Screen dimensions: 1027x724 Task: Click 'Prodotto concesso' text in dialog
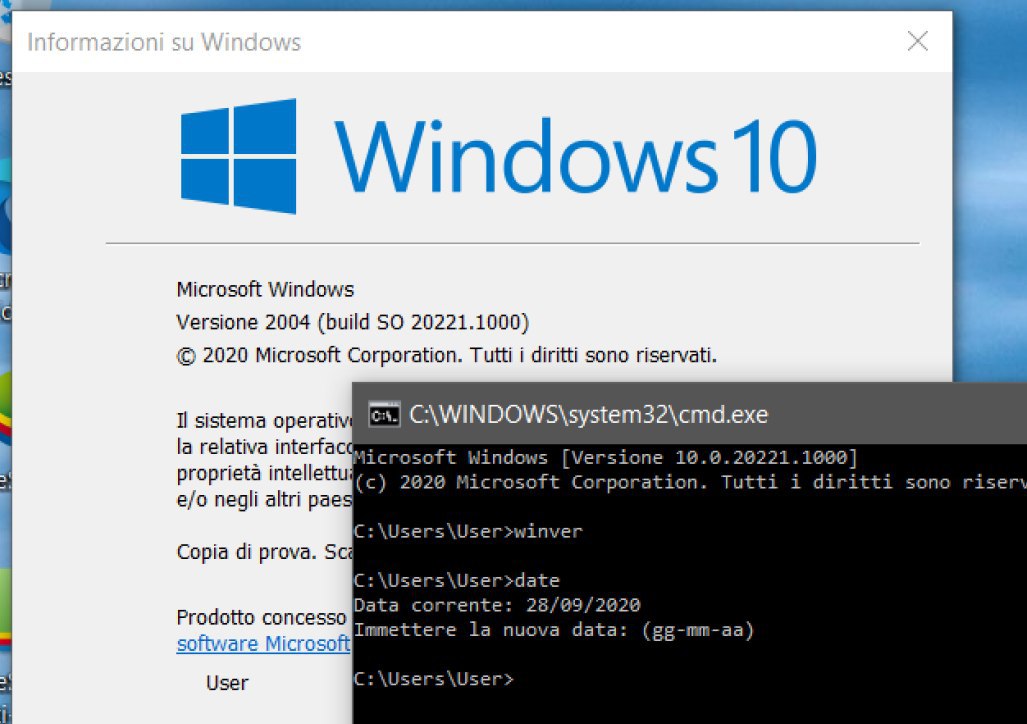click(261, 618)
